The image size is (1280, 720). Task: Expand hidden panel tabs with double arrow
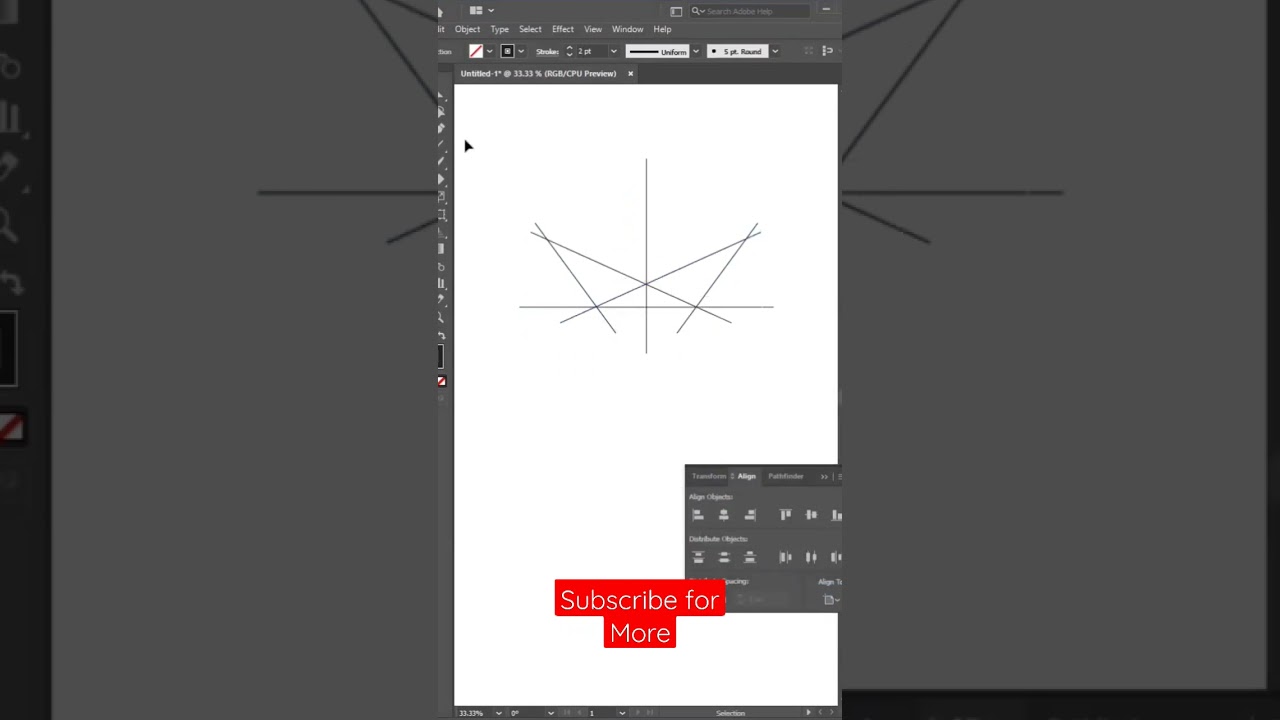coord(824,477)
